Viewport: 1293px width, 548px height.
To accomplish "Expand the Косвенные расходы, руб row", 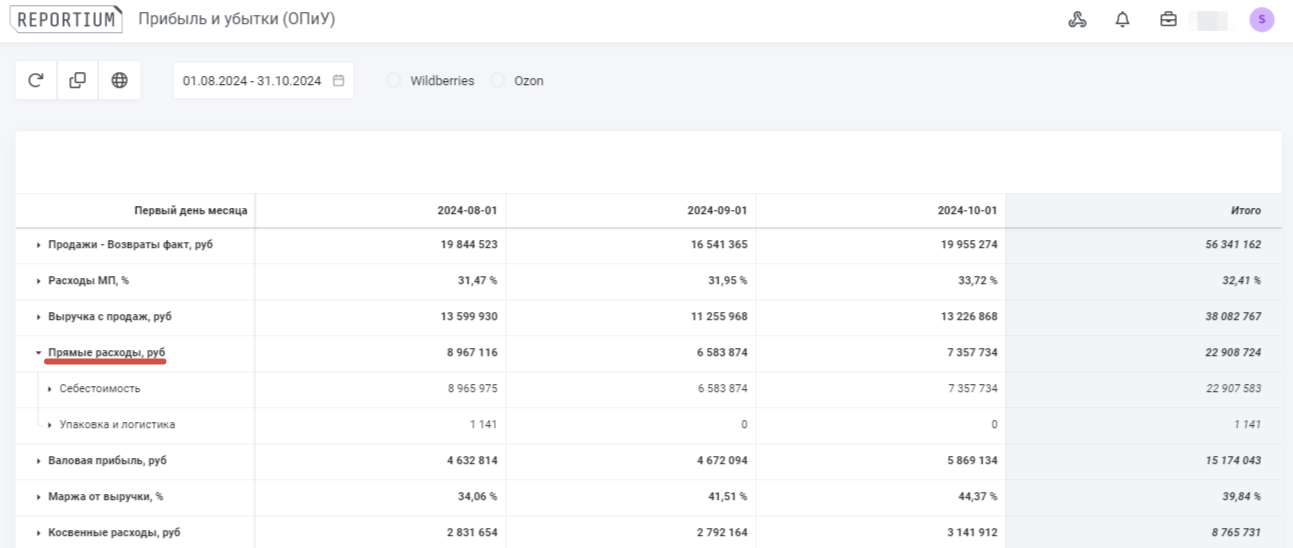I will point(38,533).
